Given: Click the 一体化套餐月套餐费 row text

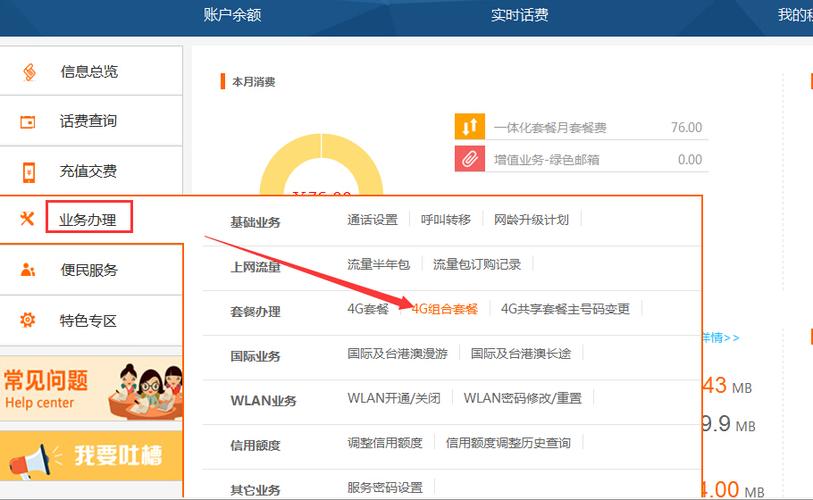Looking at the screenshot, I should [x=550, y=128].
